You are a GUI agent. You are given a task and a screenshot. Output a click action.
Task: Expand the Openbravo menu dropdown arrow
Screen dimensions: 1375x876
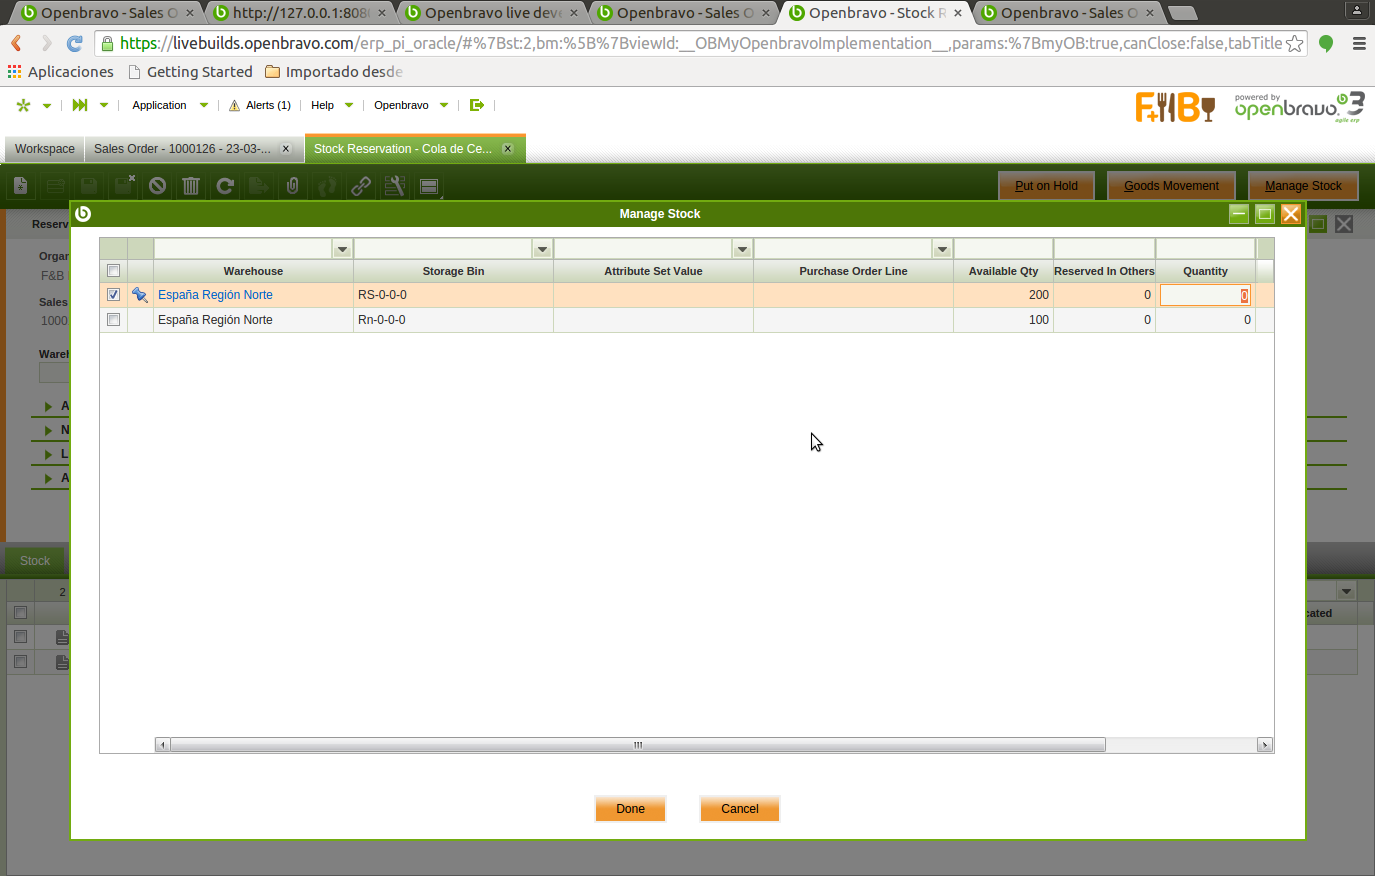click(x=444, y=105)
